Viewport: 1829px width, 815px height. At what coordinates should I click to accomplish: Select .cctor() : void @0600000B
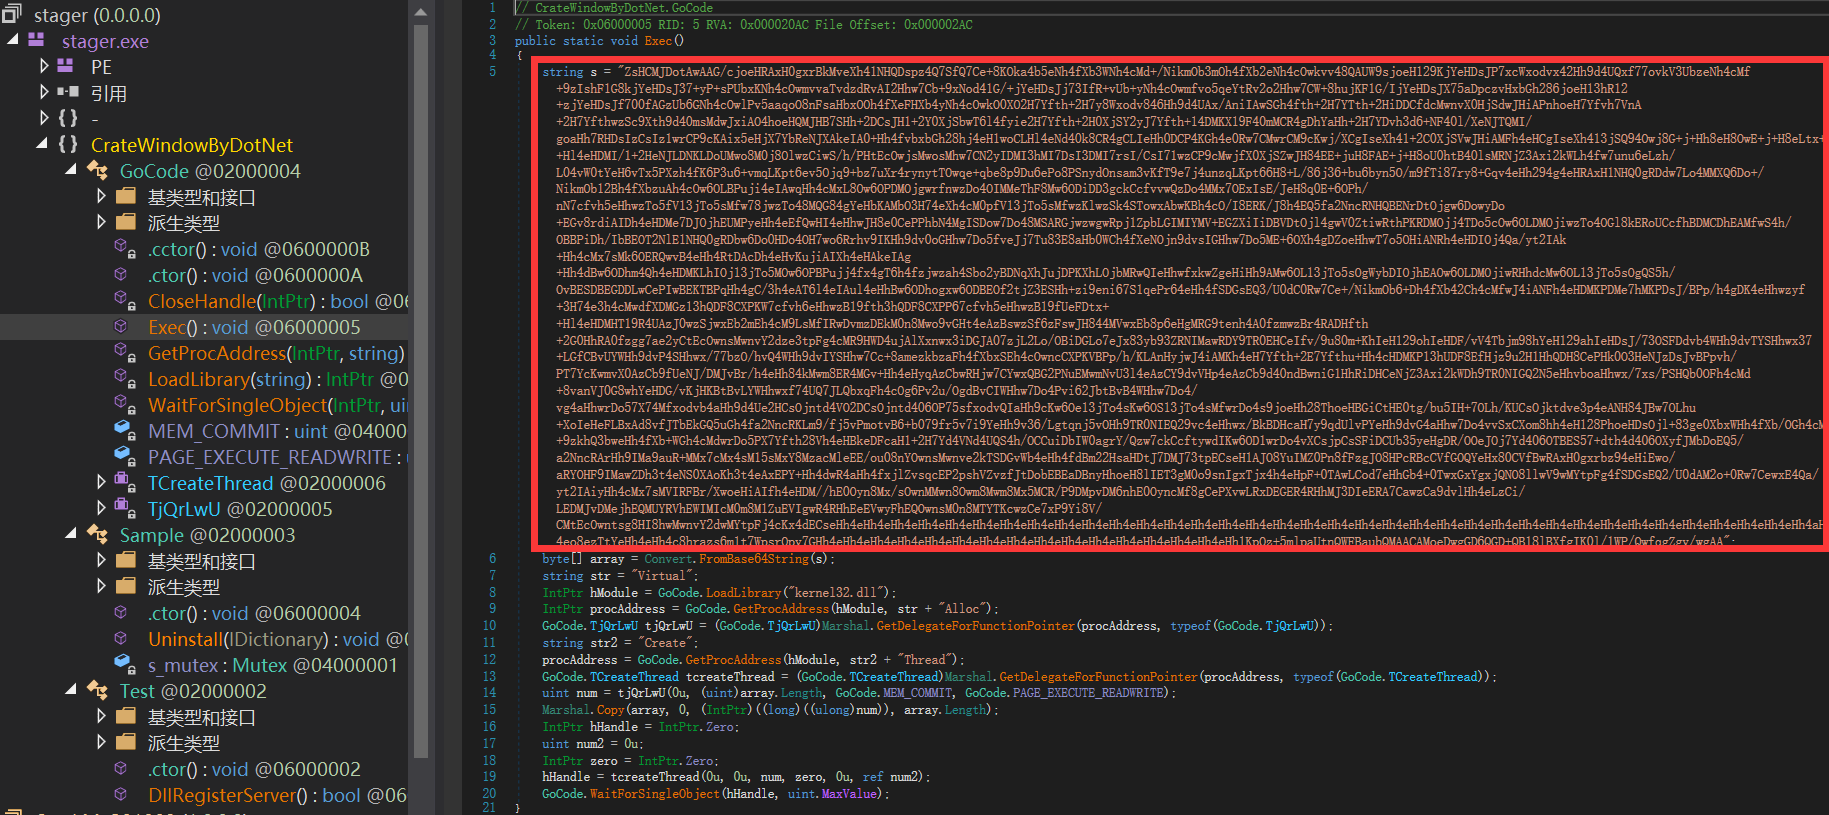click(259, 248)
